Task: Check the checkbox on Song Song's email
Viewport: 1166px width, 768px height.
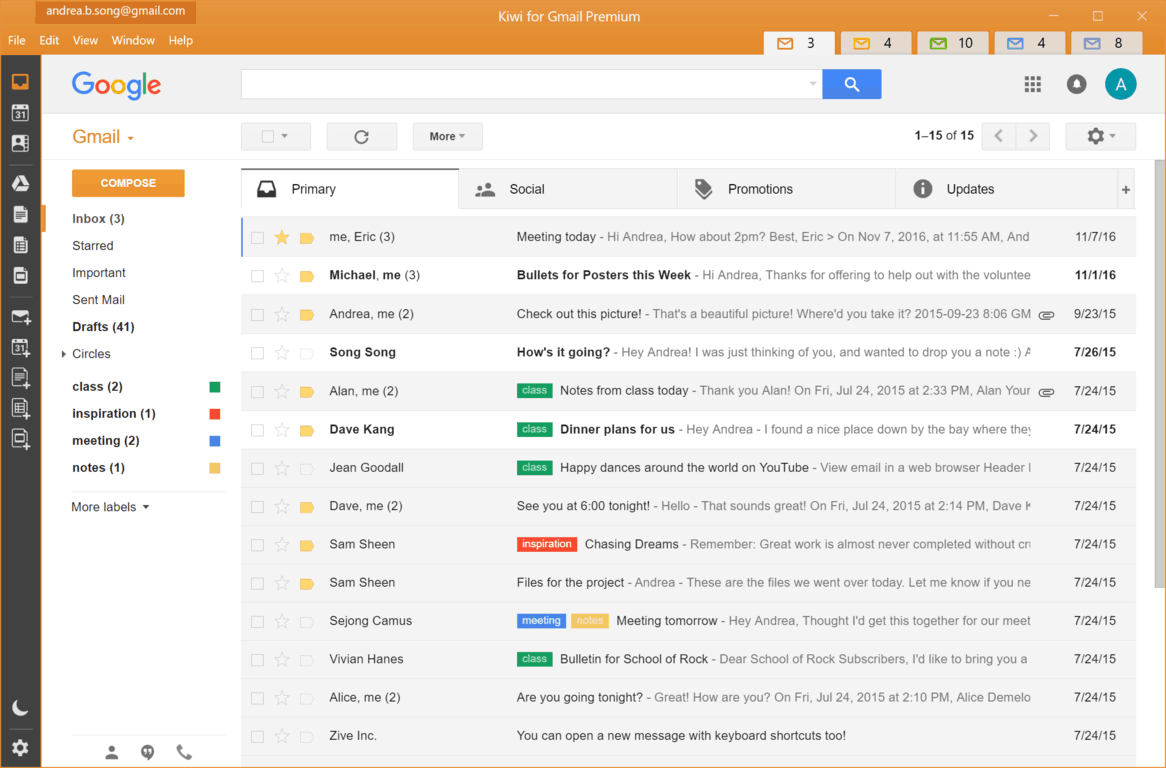Action: tap(257, 352)
